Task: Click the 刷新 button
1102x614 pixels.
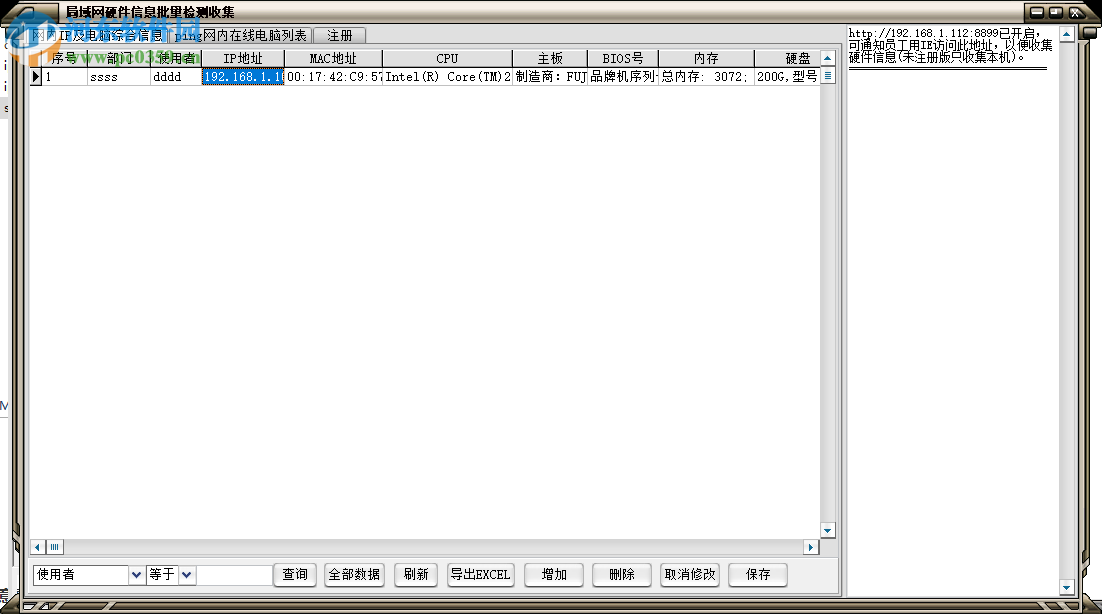Action: 416,575
